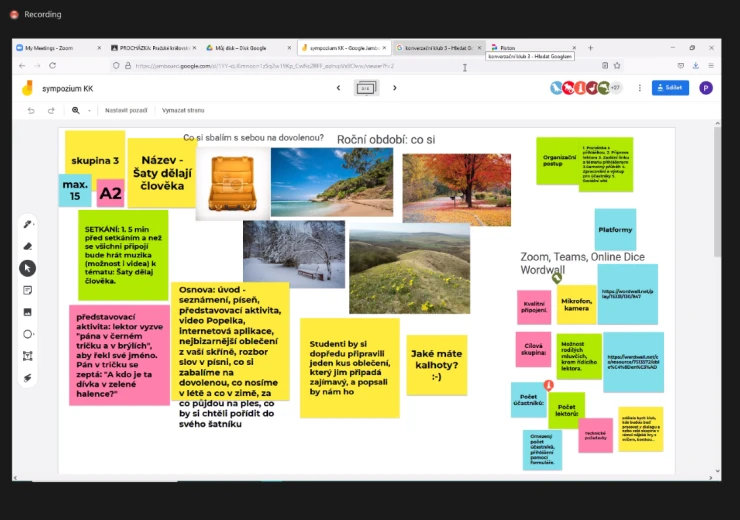
Task: Click the spring meadow hill photo
Action: point(410,269)
